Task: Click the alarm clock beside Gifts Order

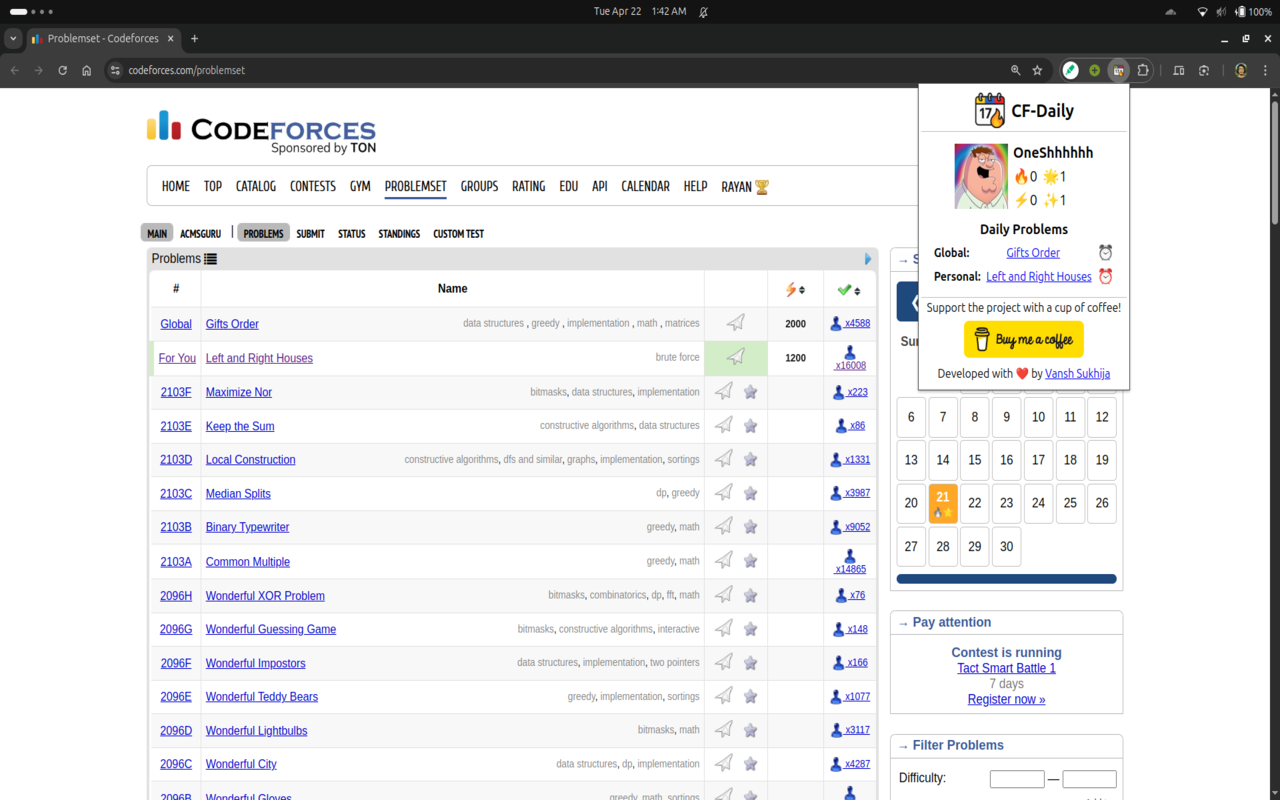Action: pyautogui.click(x=1105, y=253)
